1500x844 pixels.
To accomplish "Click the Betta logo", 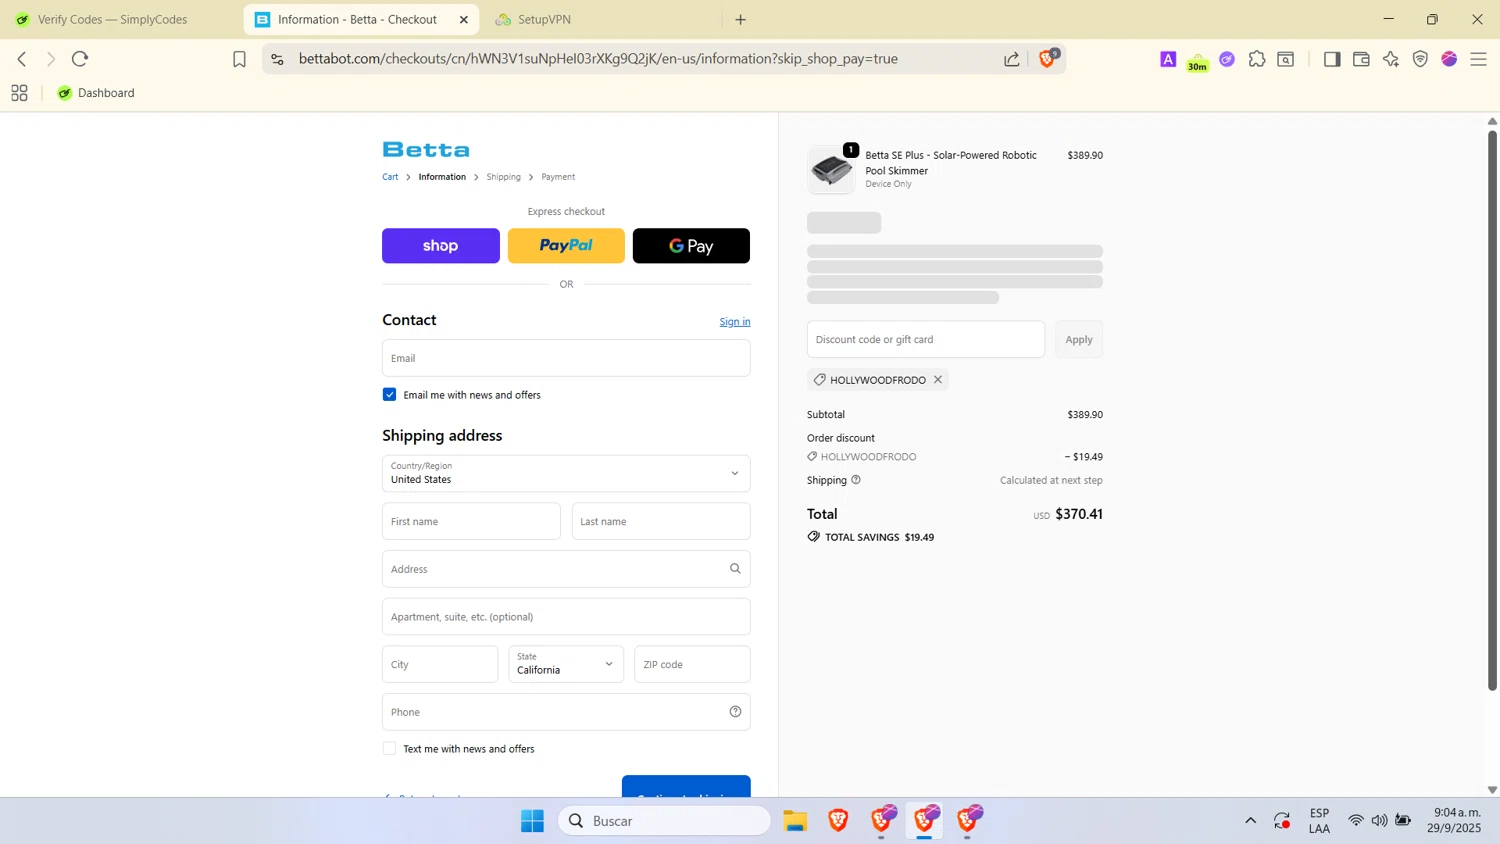I will click(426, 150).
